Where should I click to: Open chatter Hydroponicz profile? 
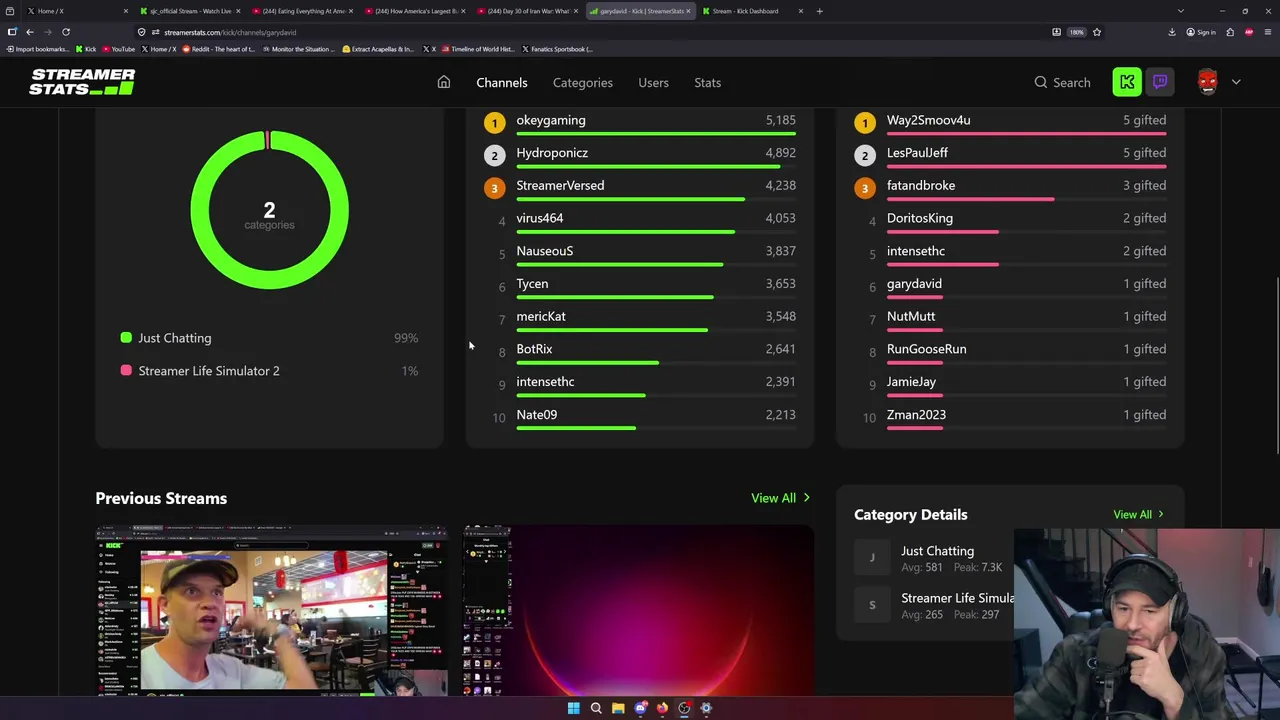click(552, 153)
